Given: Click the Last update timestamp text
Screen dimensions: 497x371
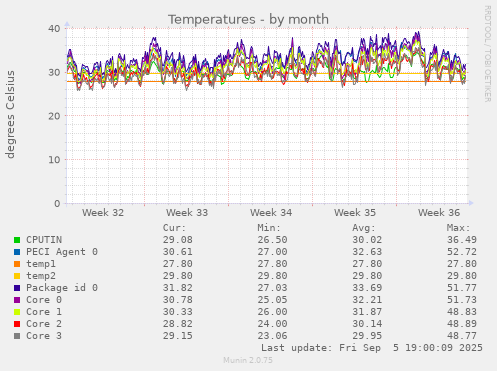Looking at the screenshot, I should (372, 348).
